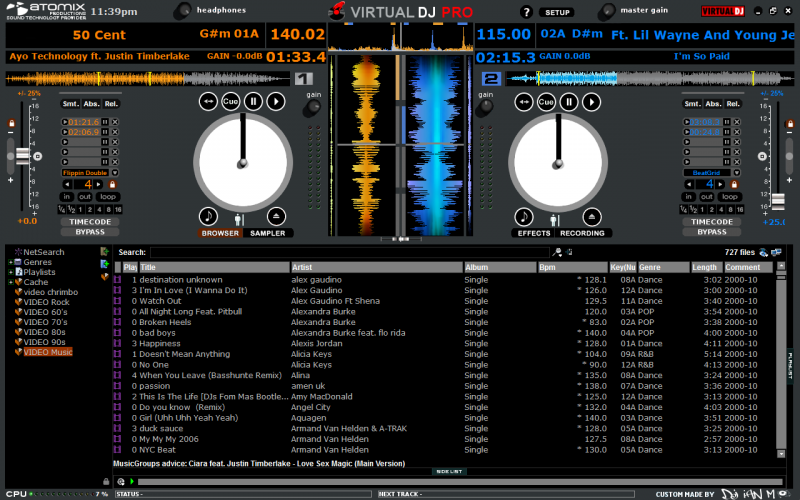Increase deck 1 loop length with right arrow
This screenshot has height=500, width=800.
pos(98,184)
